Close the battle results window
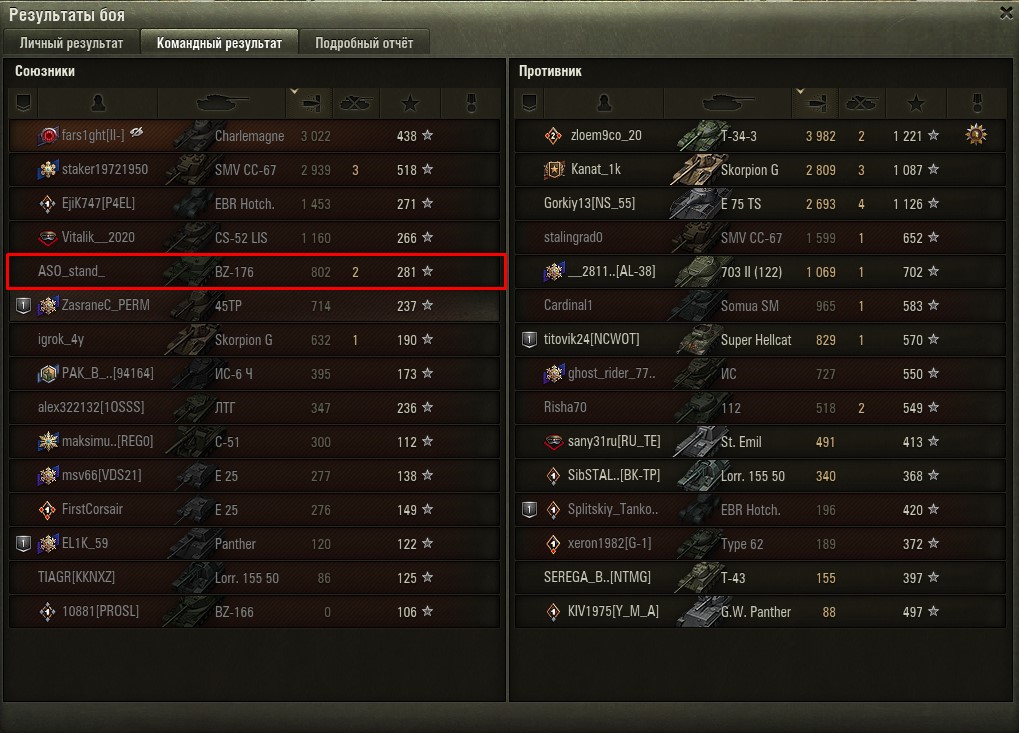The height and width of the screenshot is (733, 1019). (x=1006, y=13)
